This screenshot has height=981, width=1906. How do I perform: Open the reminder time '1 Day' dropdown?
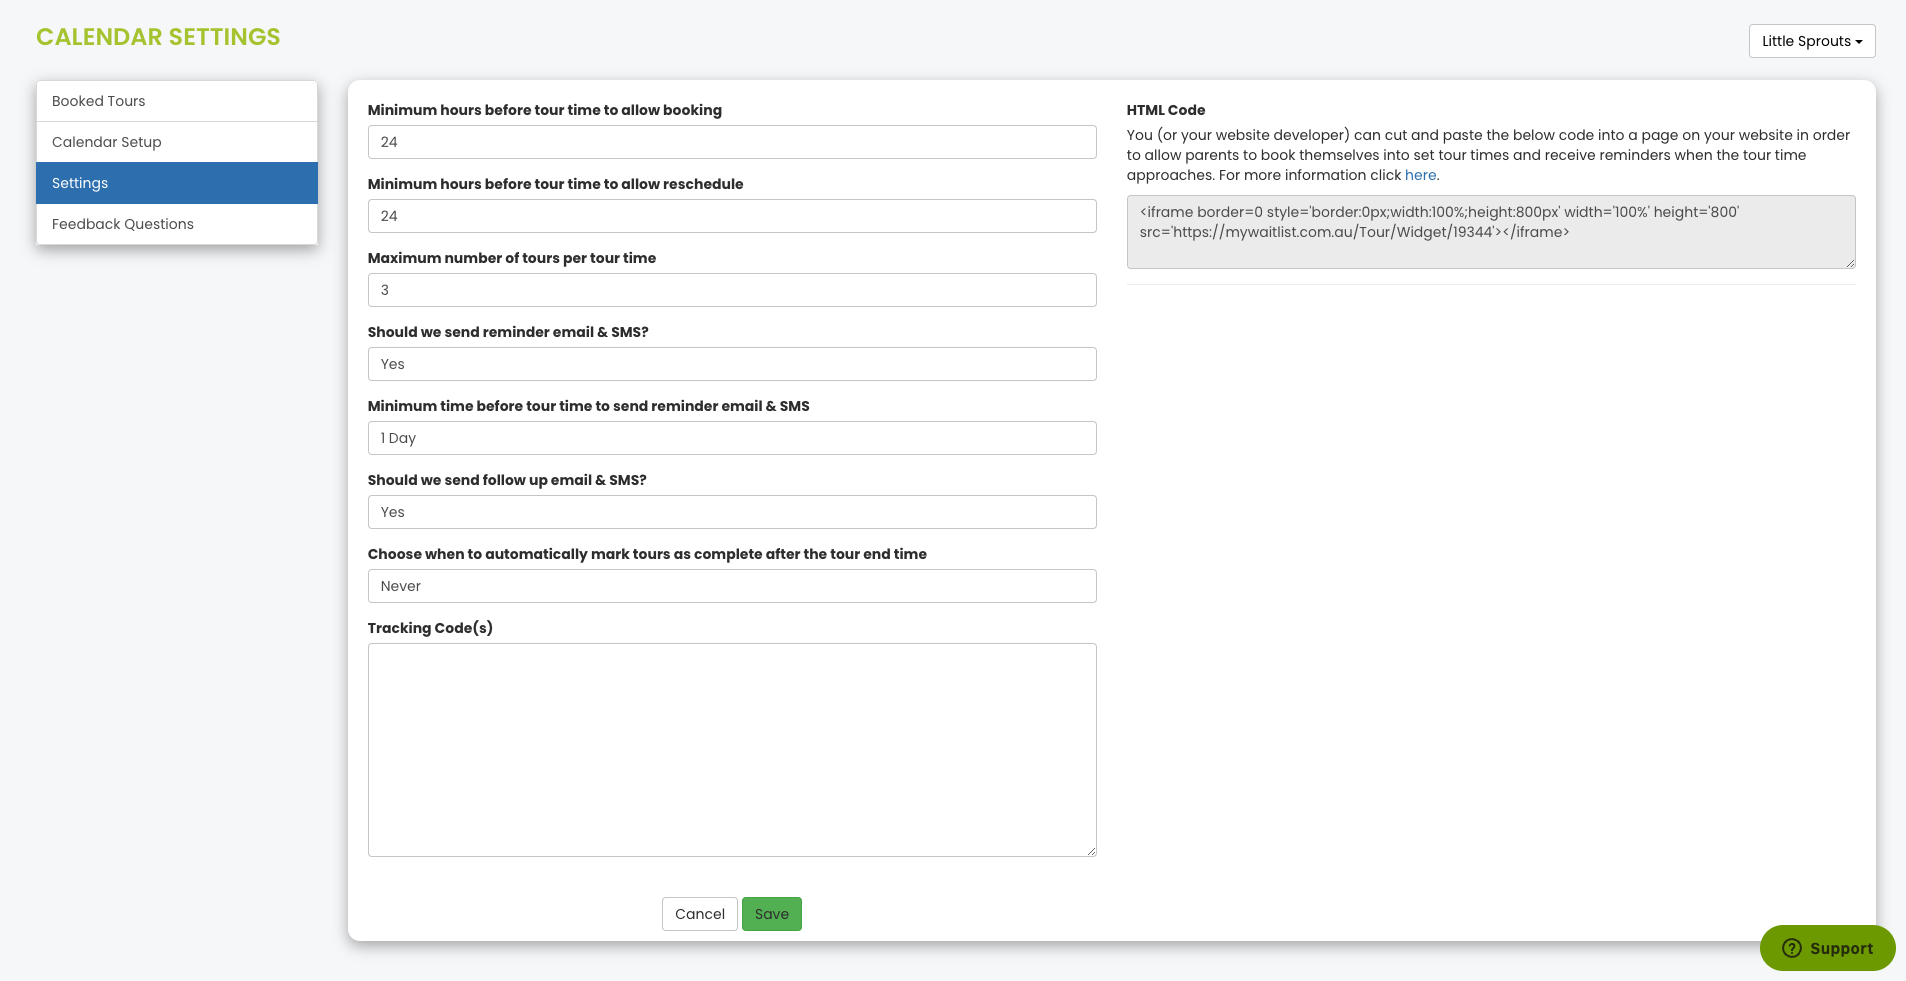[x=732, y=438]
